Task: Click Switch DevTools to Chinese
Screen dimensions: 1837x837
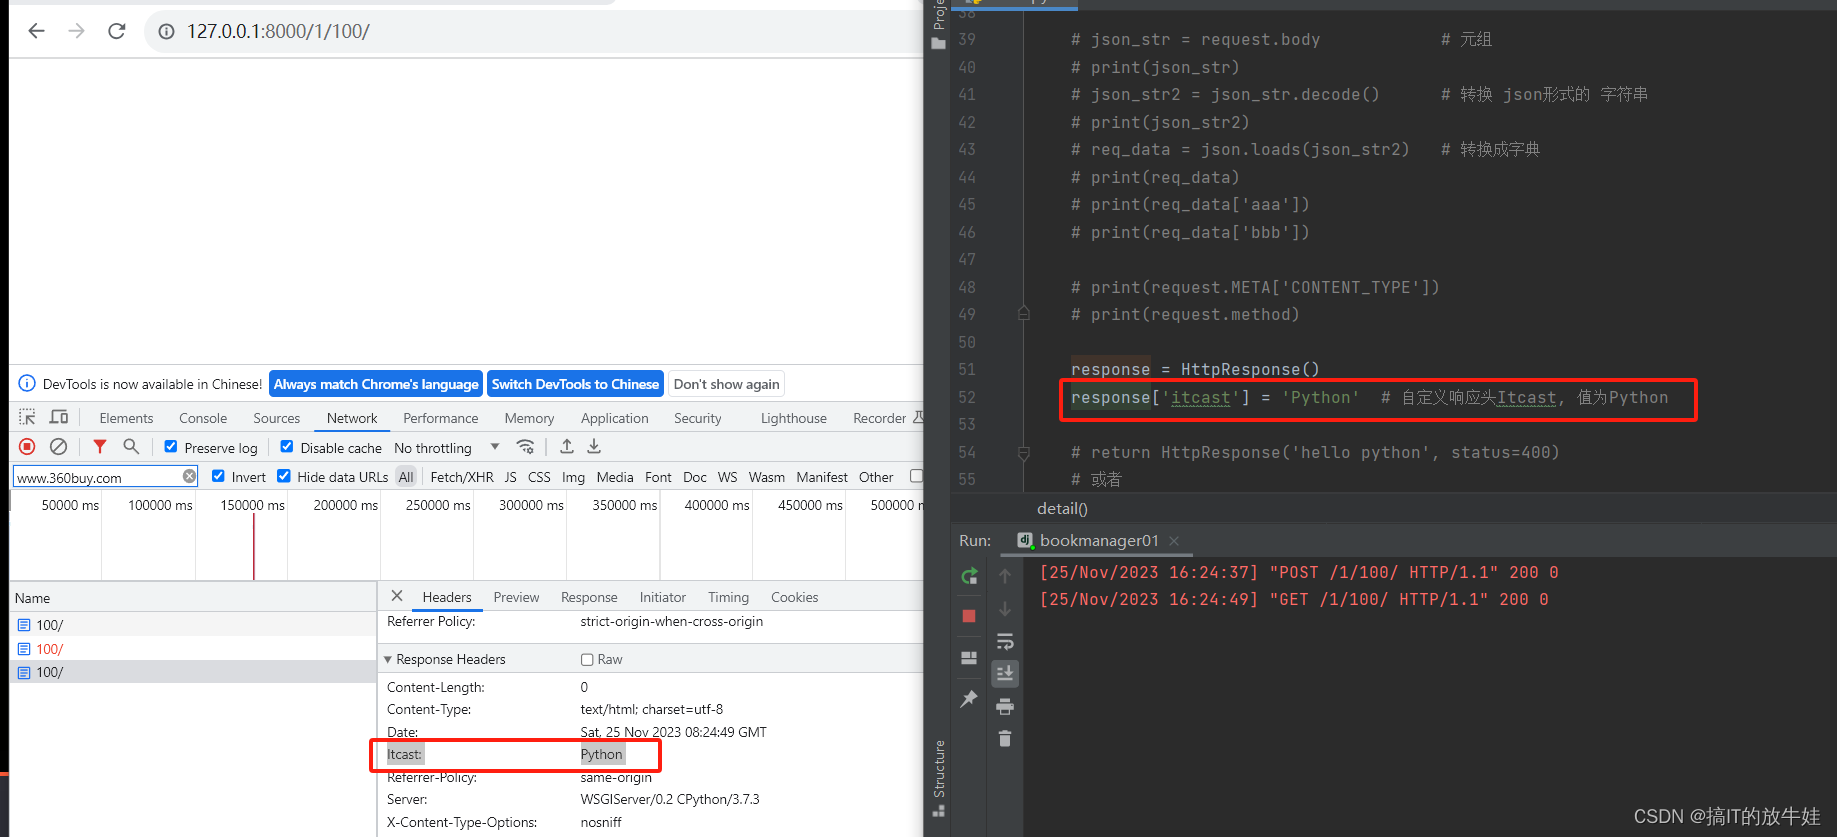Action: point(575,384)
